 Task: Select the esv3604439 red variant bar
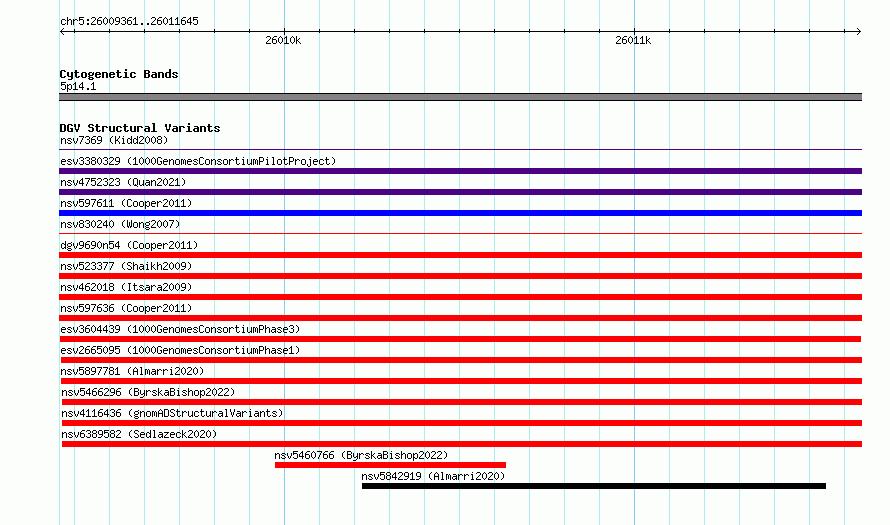pos(460,339)
